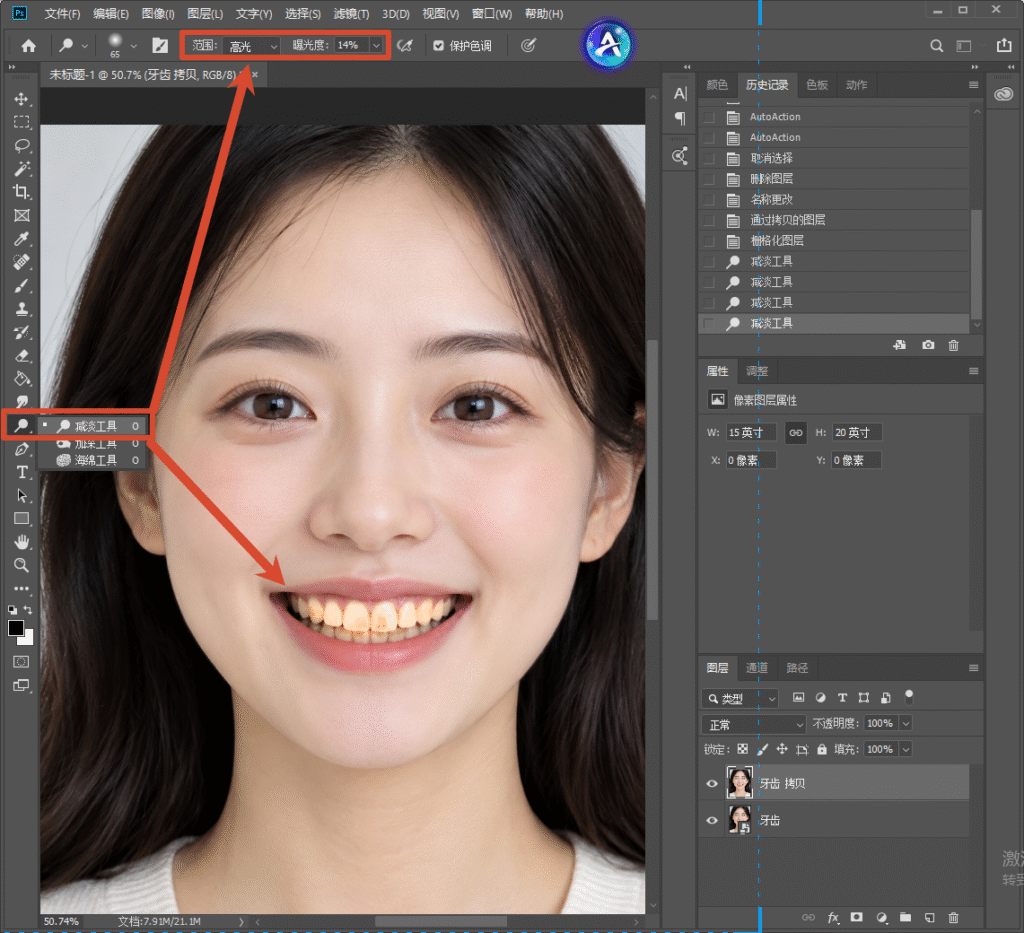Click the W: 15 英寸 width field

pyautogui.click(x=751, y=432)
